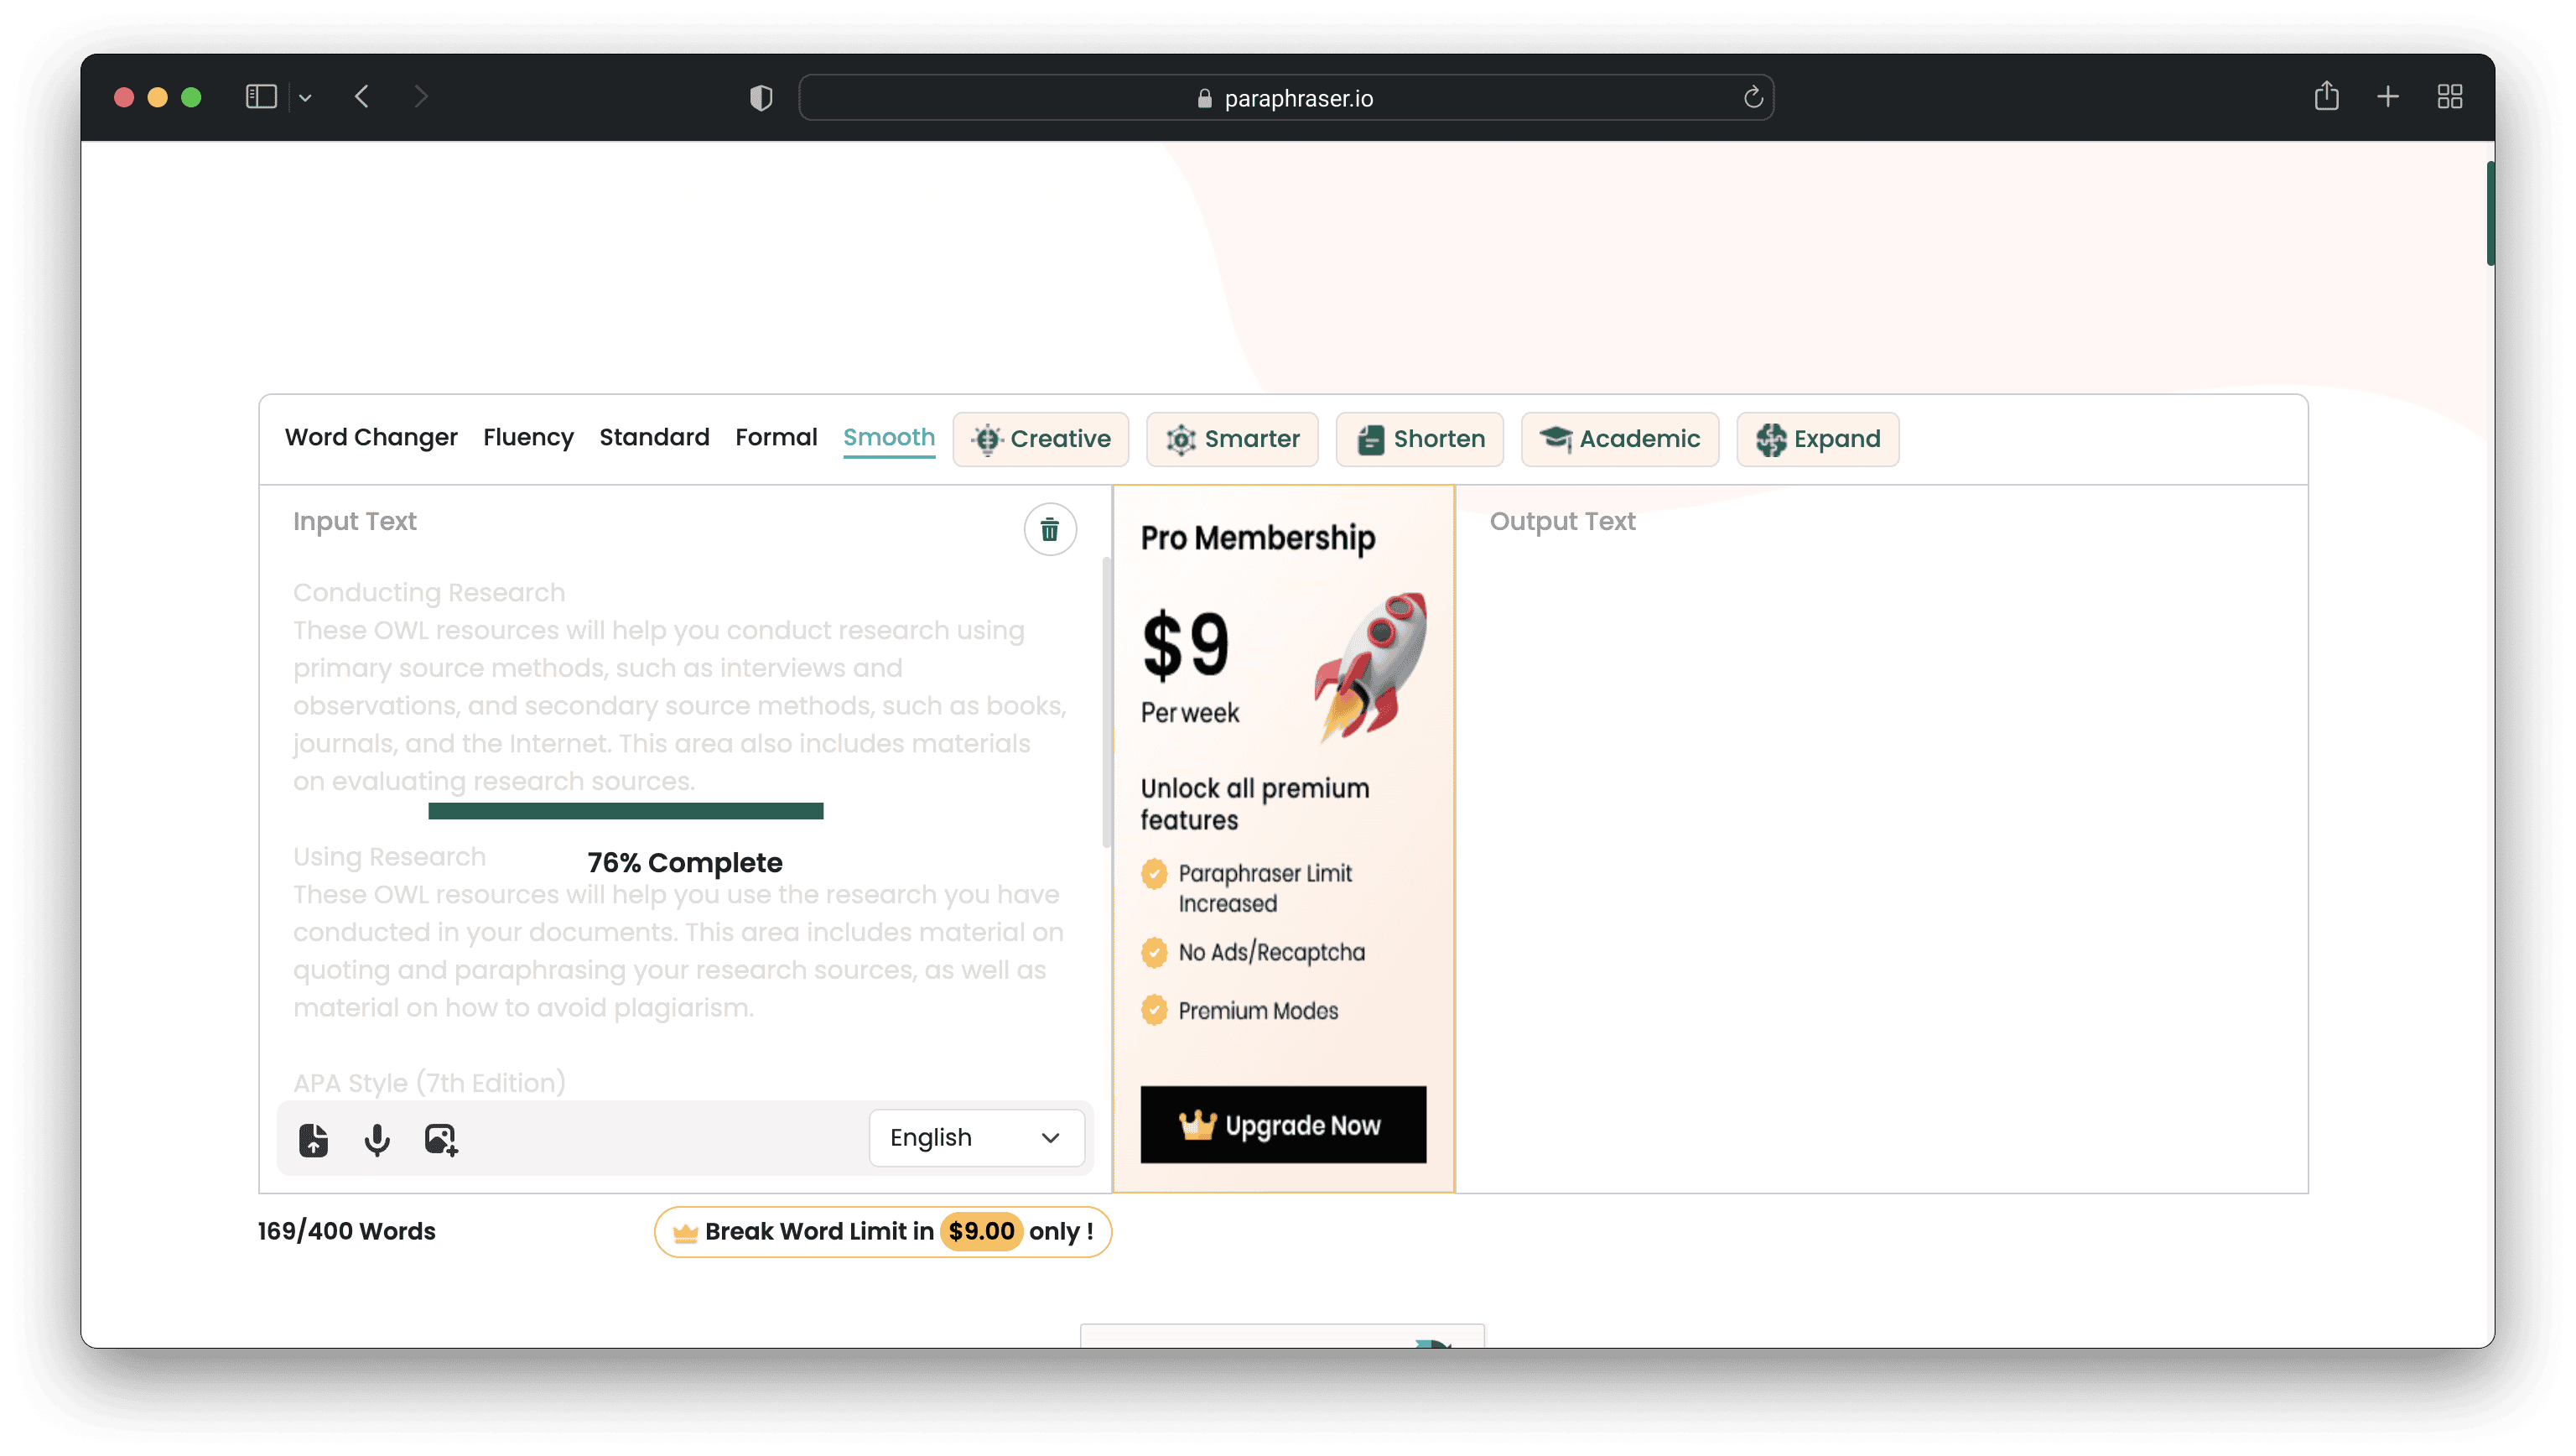Click the green progress bar
The image size is (2576, 1456).
pos(625,811)
